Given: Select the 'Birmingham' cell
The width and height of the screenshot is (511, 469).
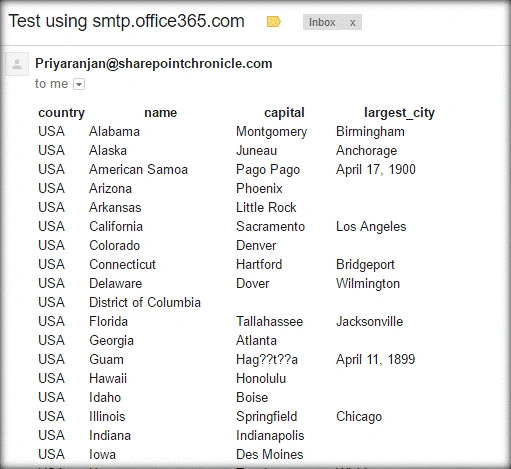Looking at the screenshot, I should (370, 132).
